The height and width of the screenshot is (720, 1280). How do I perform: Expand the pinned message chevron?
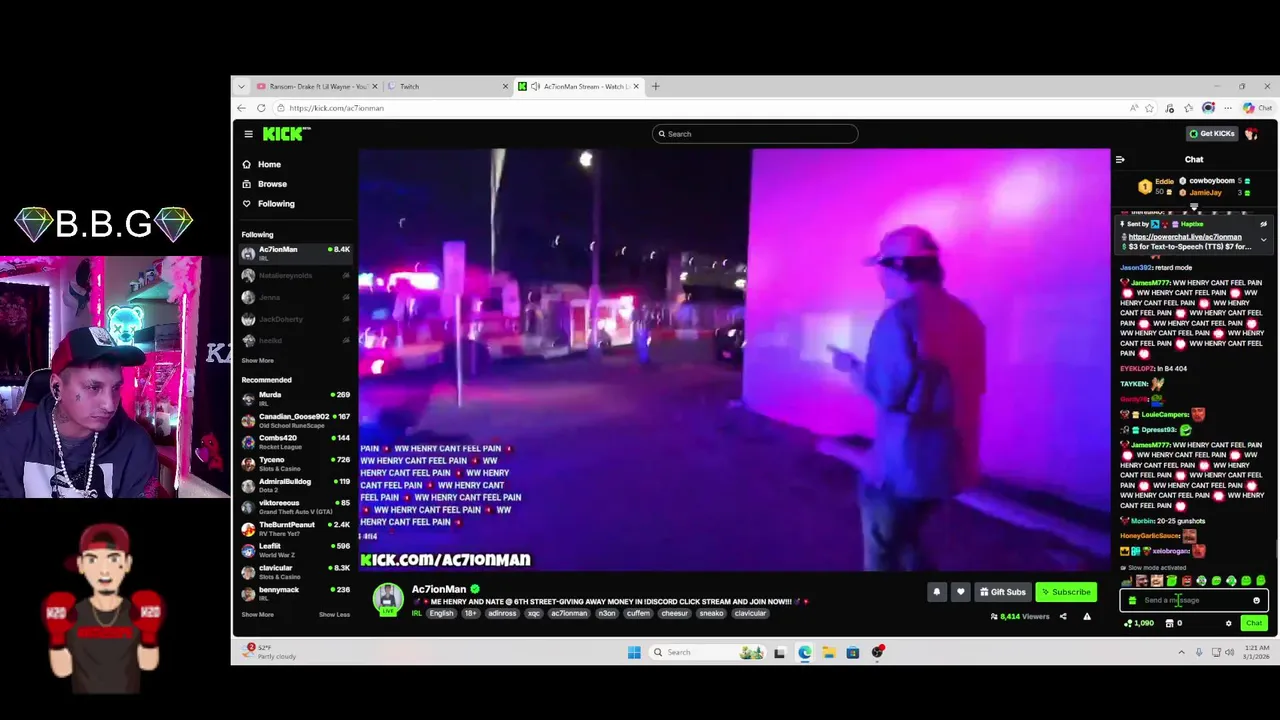1263,240
